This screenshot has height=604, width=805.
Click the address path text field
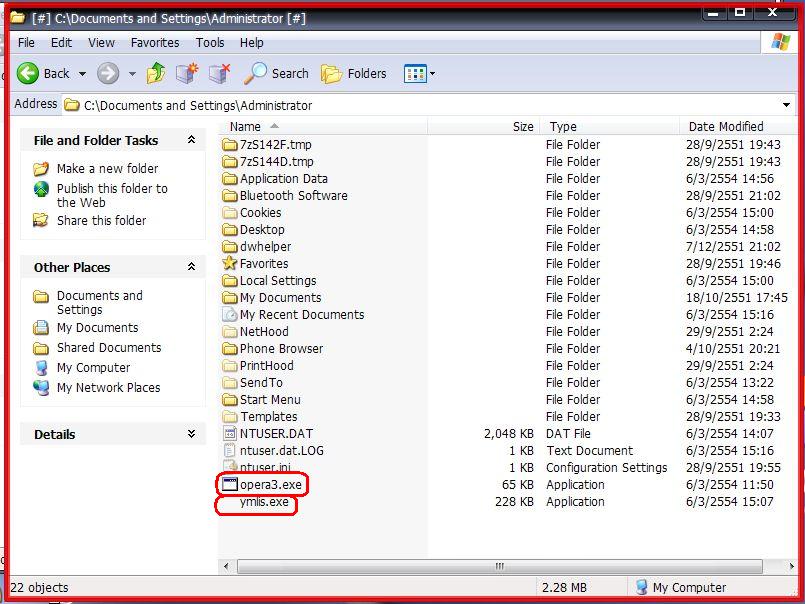pyautogui.click(x=421, y=105)
